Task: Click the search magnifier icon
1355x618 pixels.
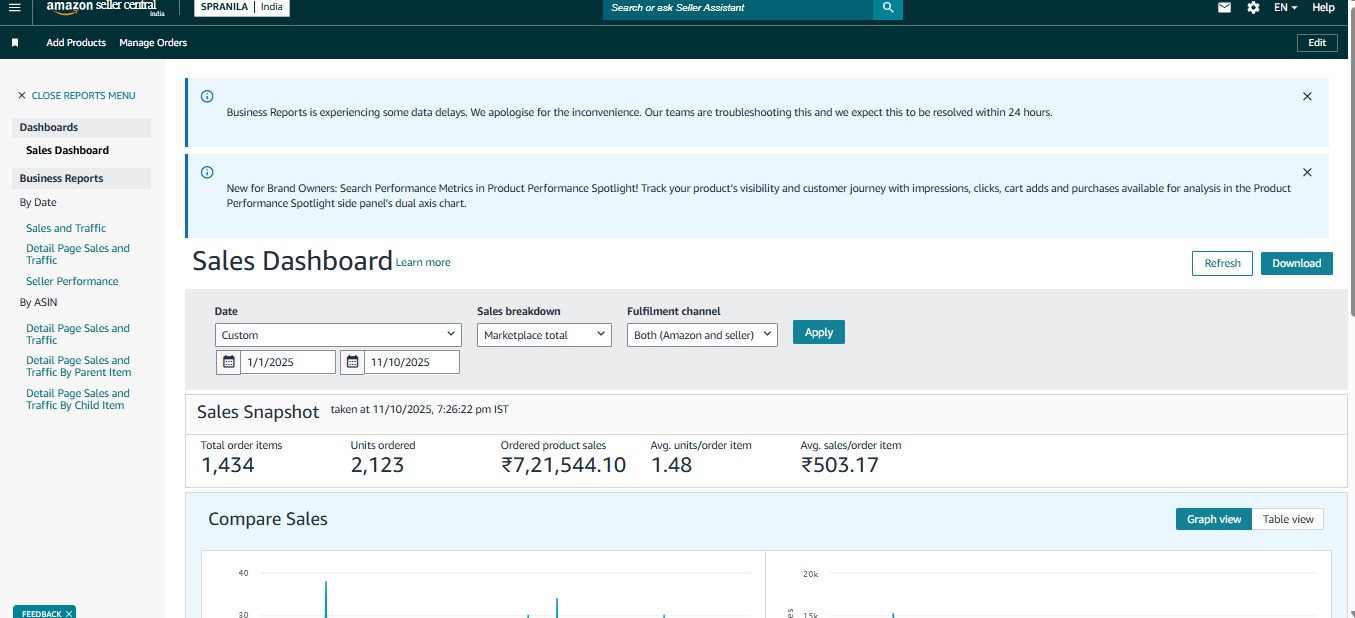Action: pyautogui.click(x=887, y=8)
